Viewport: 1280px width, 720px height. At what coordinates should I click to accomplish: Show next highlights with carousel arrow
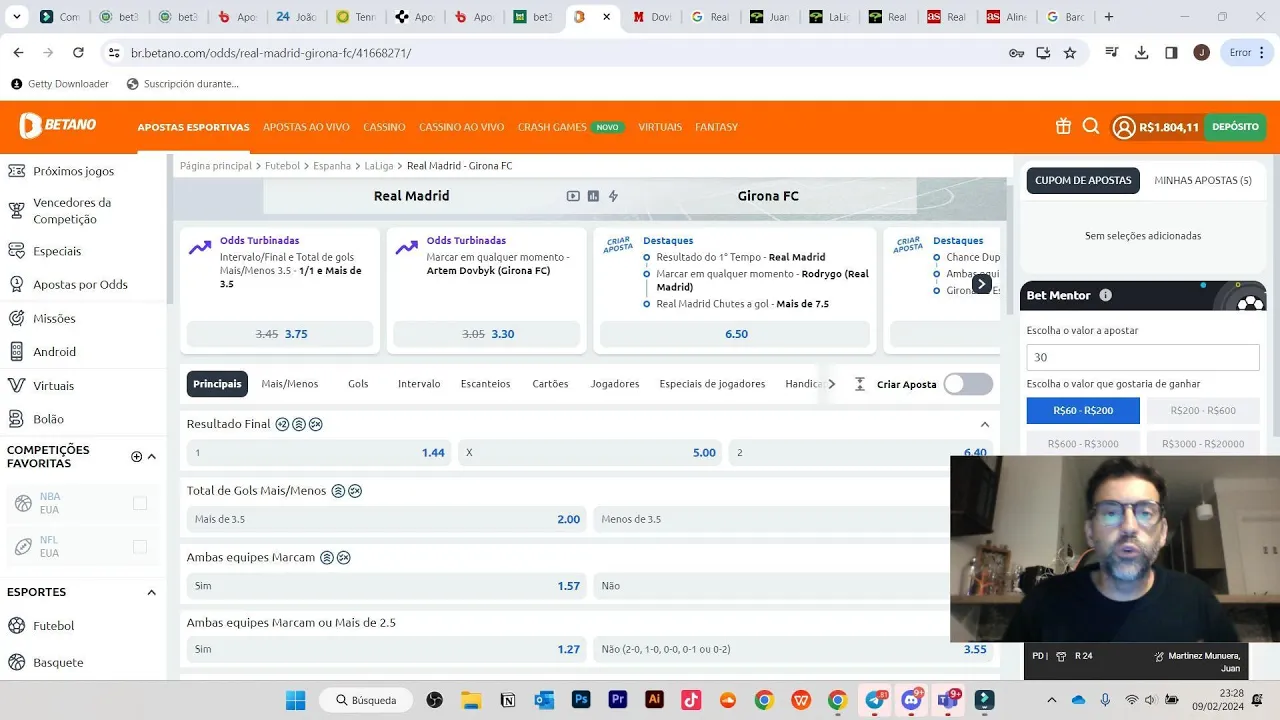[982, 284]
